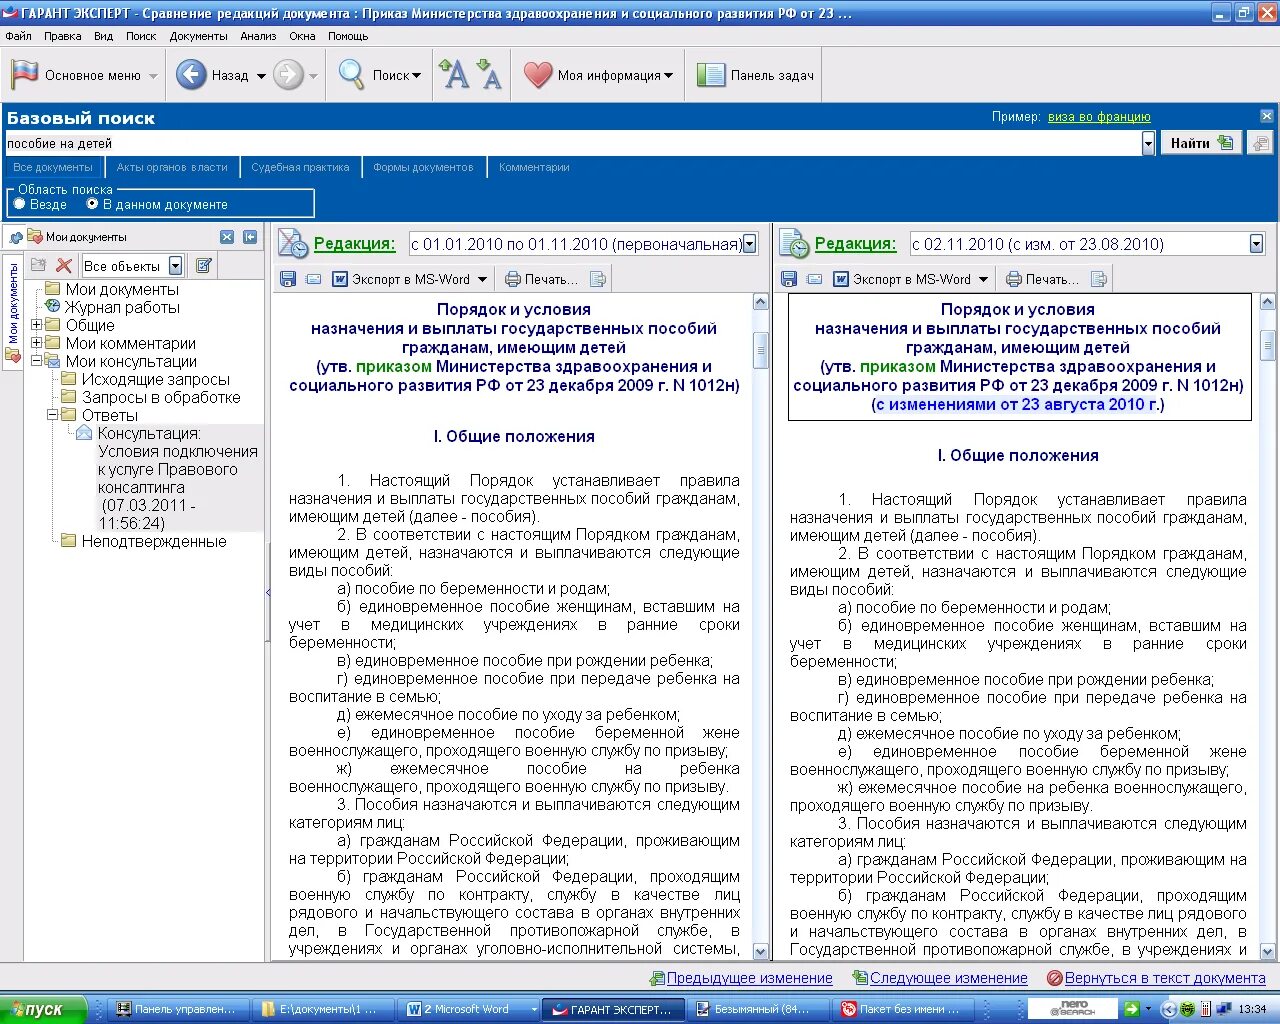Screen dimensions: 1280x1024
Task: Create new folder in Мои документы toolbar
Action: click(x=39, y=265)
